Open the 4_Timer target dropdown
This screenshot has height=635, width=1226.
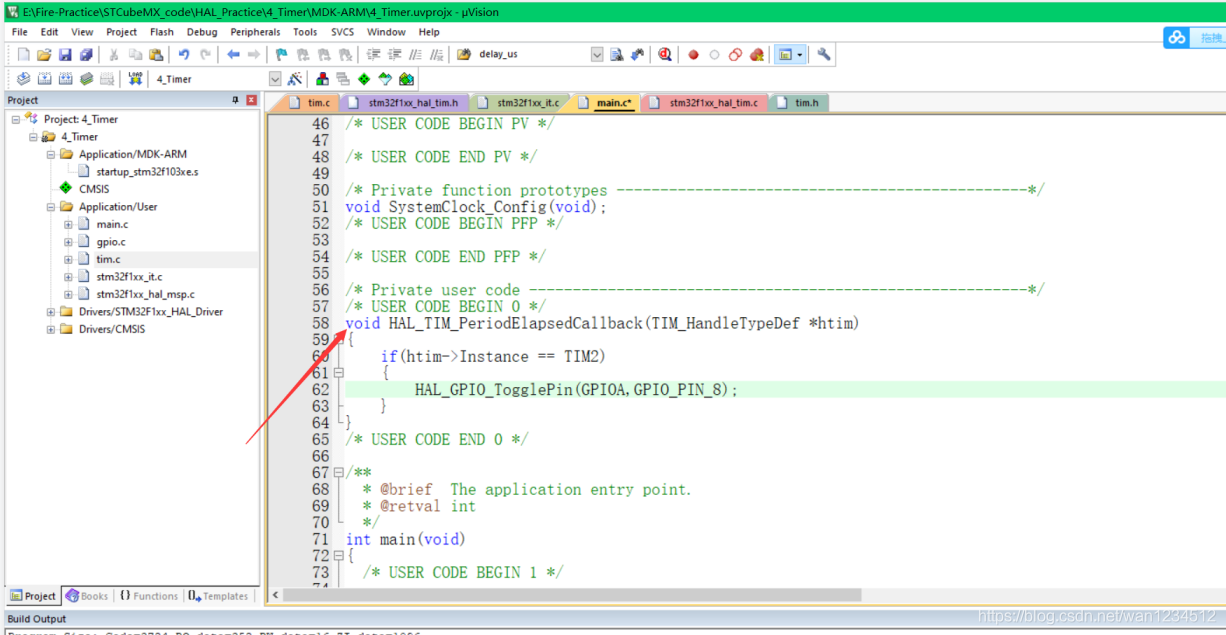click(x=275, y=79)
